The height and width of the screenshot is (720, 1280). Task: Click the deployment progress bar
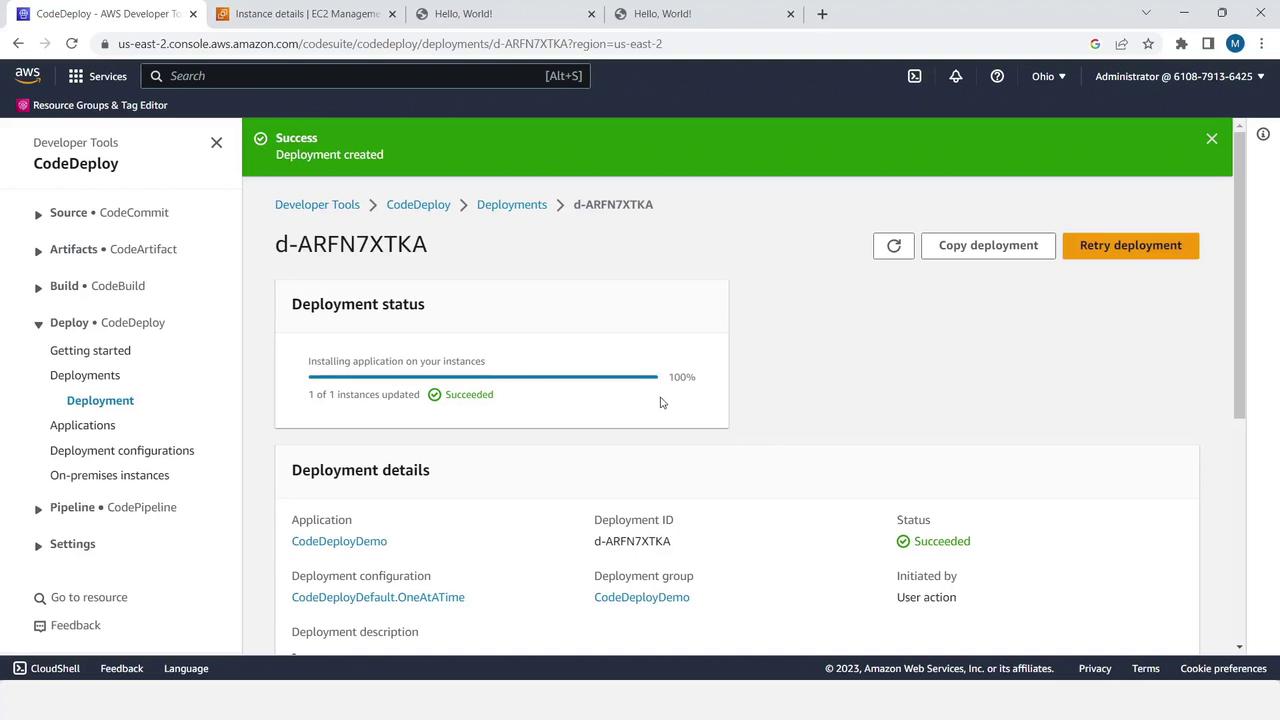click(x=483, y=377)
